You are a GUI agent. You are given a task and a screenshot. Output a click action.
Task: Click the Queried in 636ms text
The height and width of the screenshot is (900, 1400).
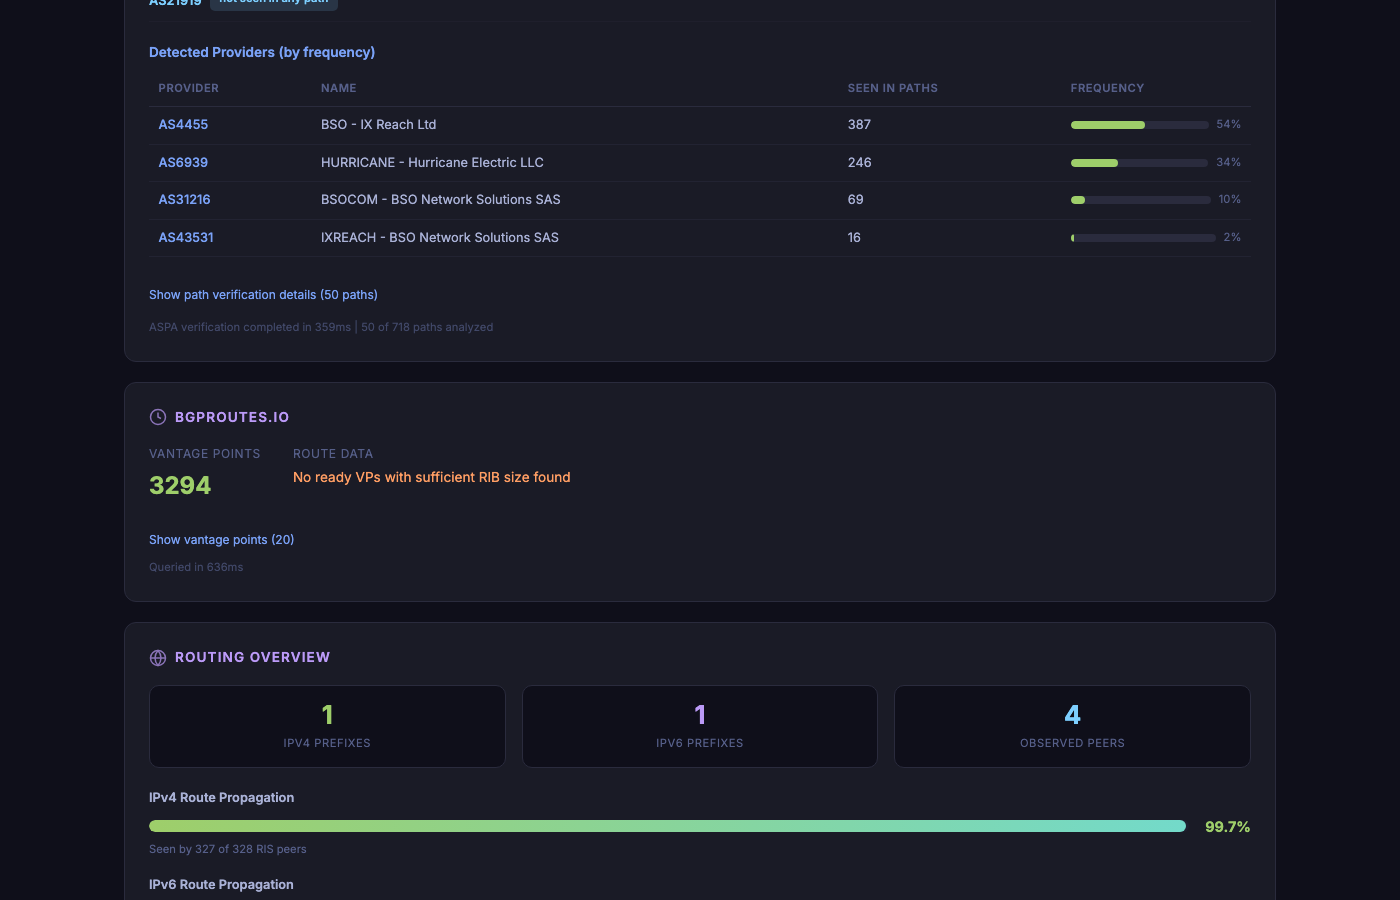coord(196,567)
